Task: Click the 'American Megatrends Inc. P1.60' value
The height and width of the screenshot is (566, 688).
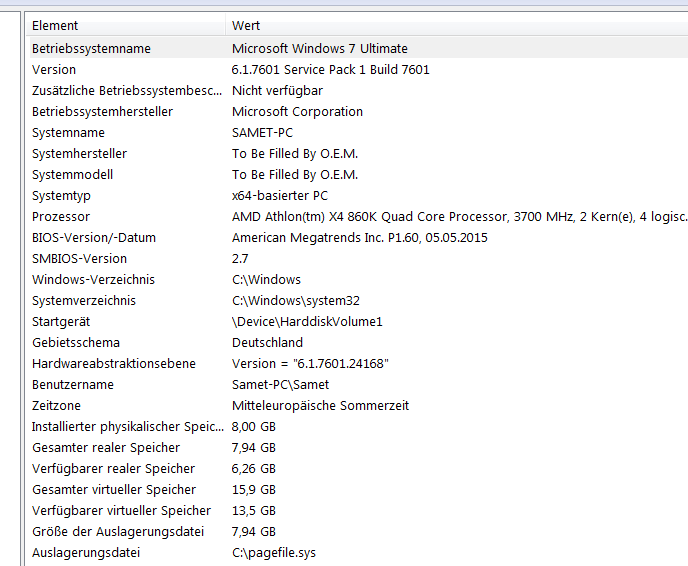Action: (360, 238)
